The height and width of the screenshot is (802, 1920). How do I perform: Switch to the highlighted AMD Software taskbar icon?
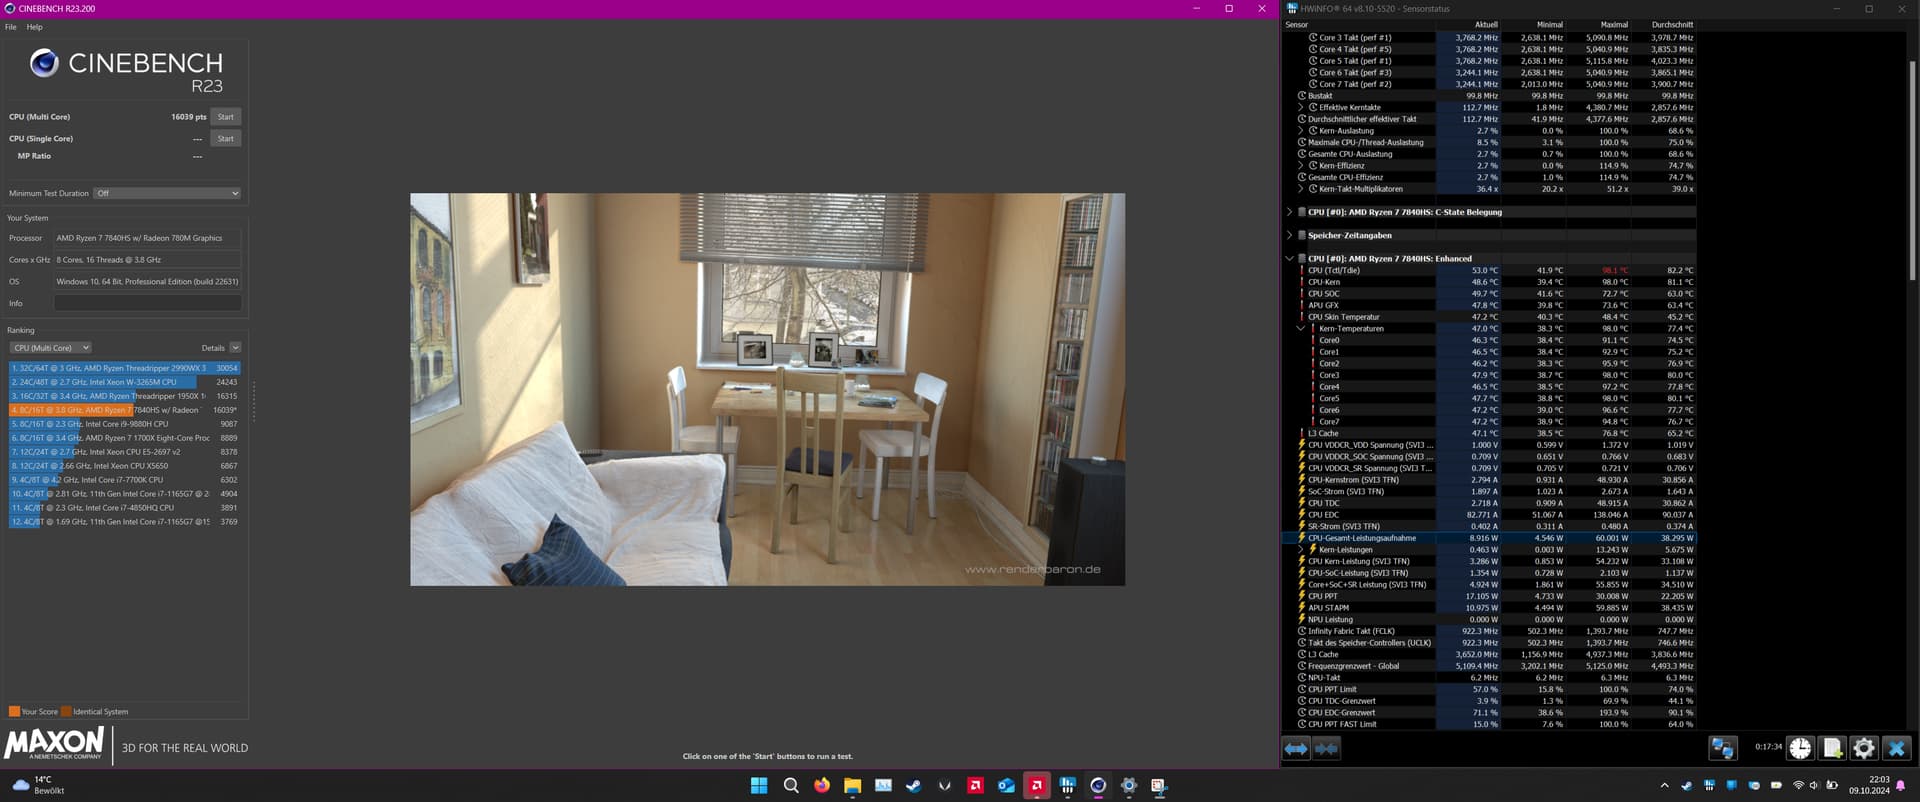(x=1037, y=785)
